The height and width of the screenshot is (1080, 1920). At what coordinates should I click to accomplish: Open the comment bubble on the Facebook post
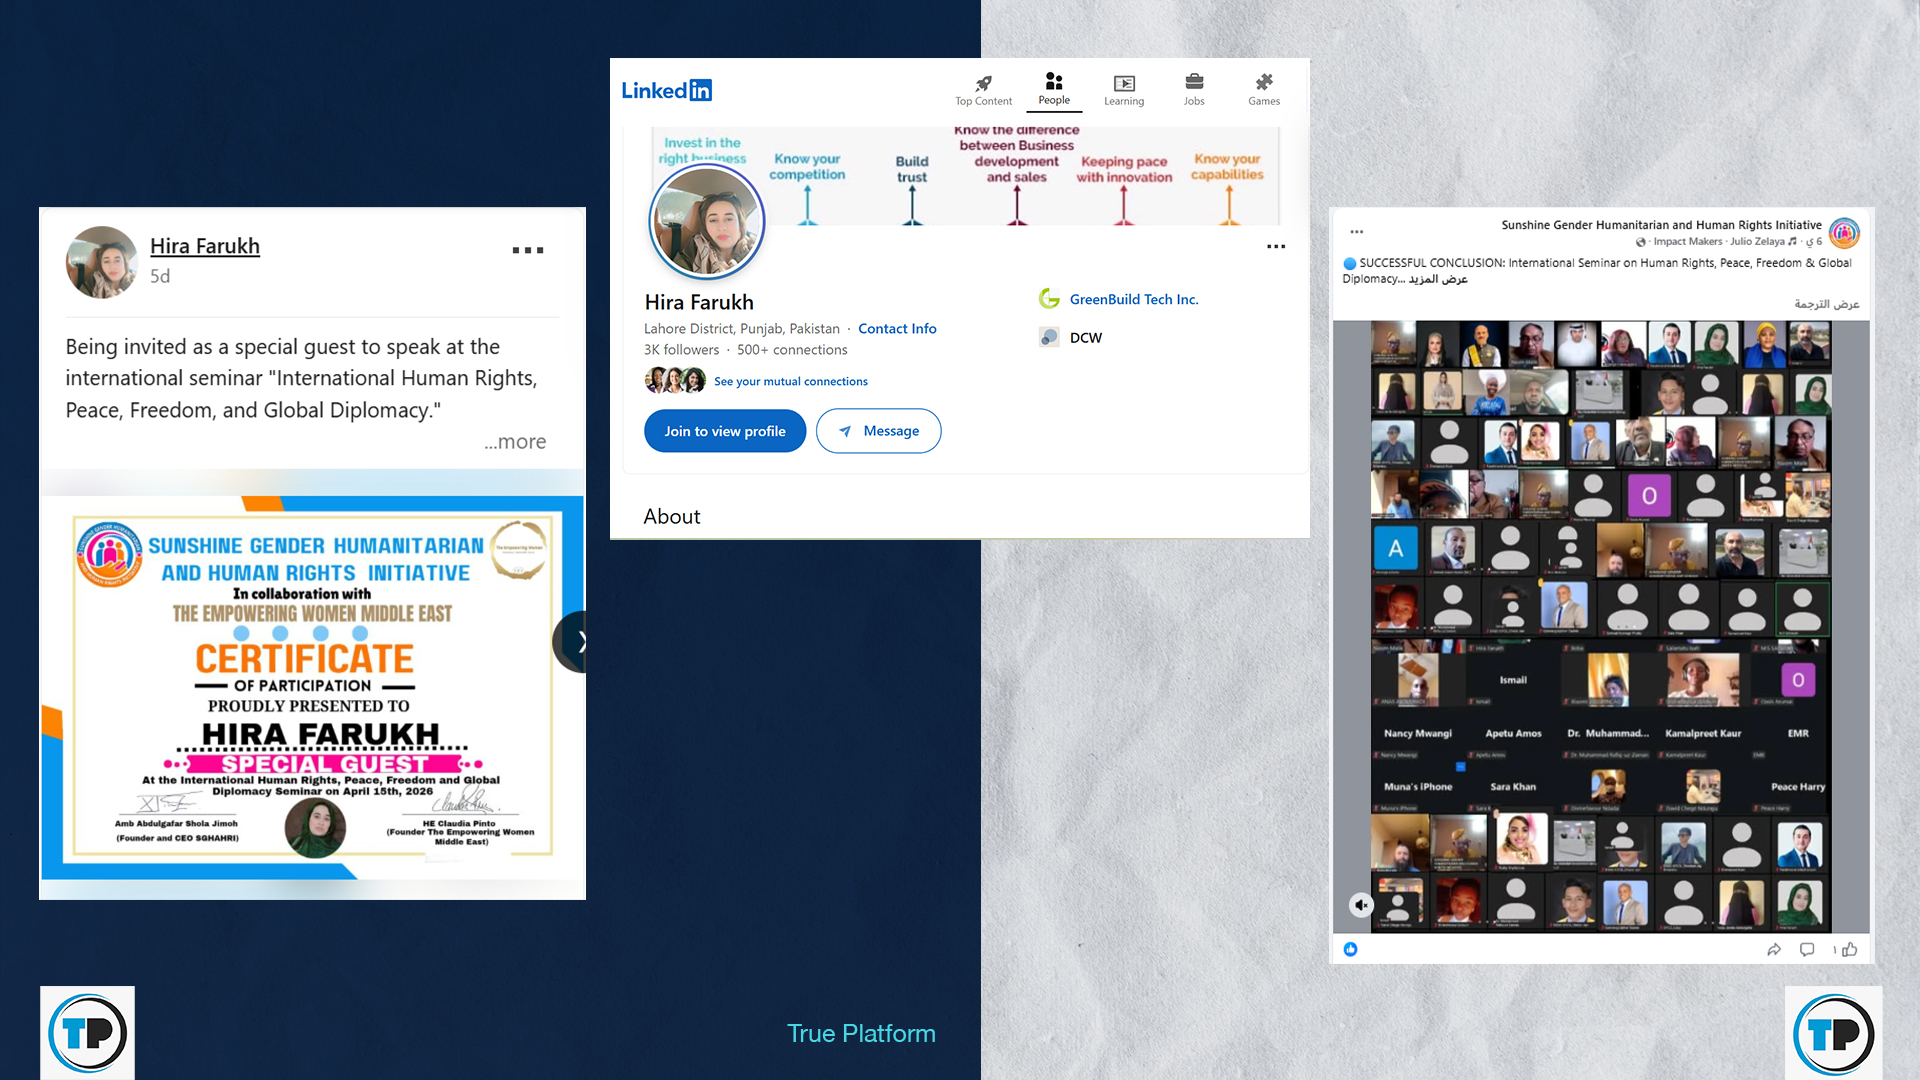(1807, 949)
